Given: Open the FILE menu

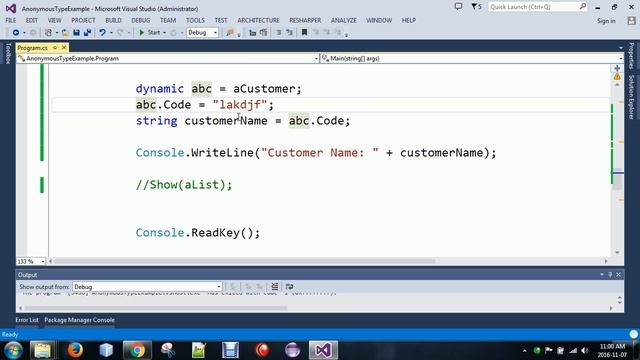Looking at the screenshot, I should pos(11,20).
